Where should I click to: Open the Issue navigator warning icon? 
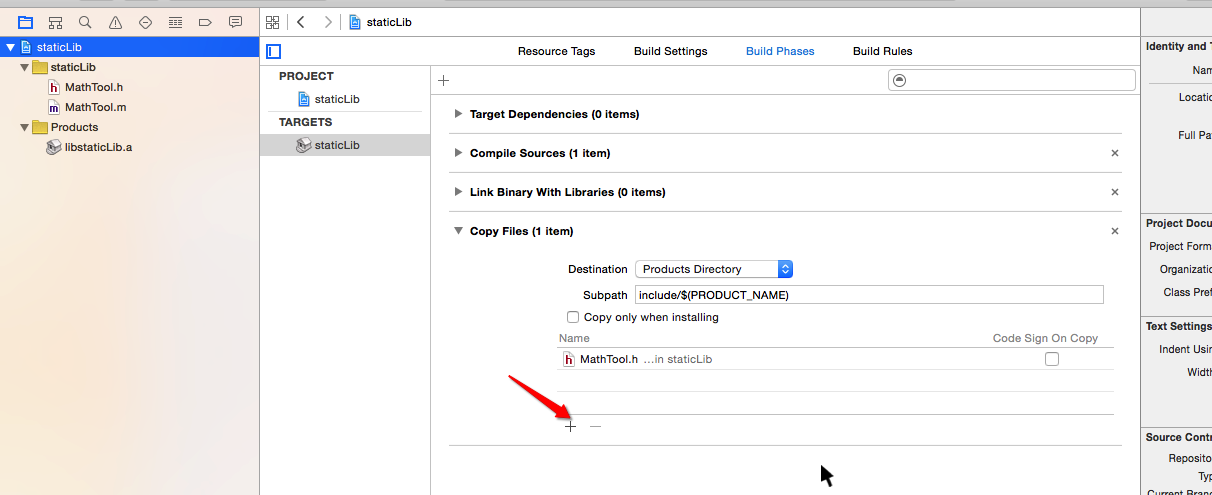pyautogui.click(x=115, y=22)
